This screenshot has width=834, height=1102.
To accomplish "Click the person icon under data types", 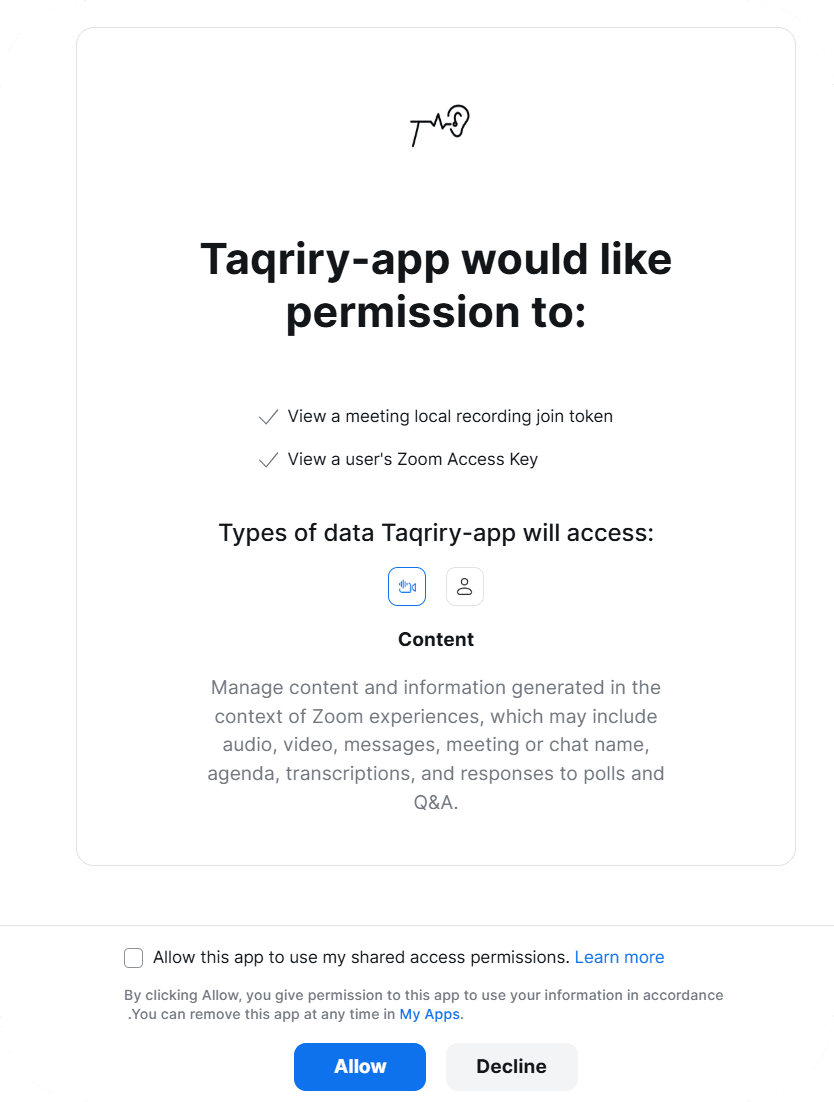I will [x=464, y=586].
